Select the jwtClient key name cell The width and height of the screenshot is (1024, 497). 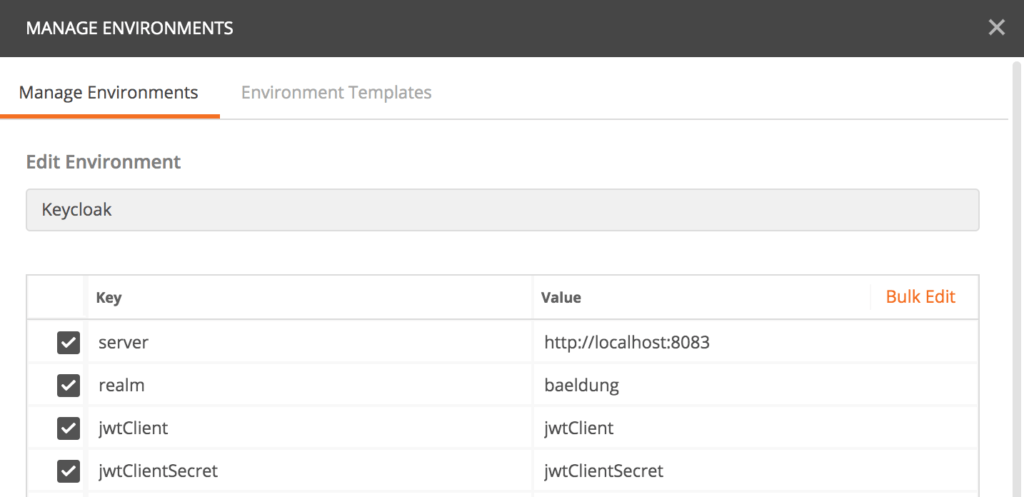[310, 428]
